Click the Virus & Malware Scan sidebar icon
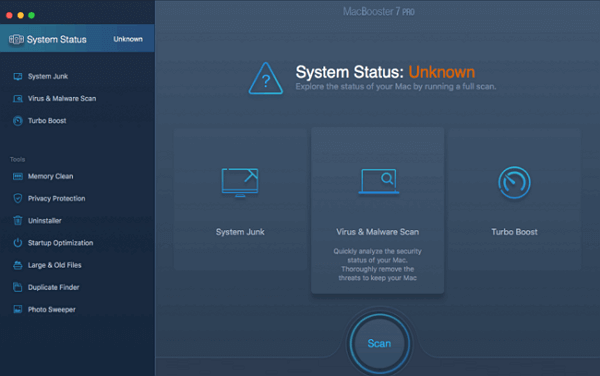Image resolution: width=600 pixels, height=376 pixels. pos(18,99)
